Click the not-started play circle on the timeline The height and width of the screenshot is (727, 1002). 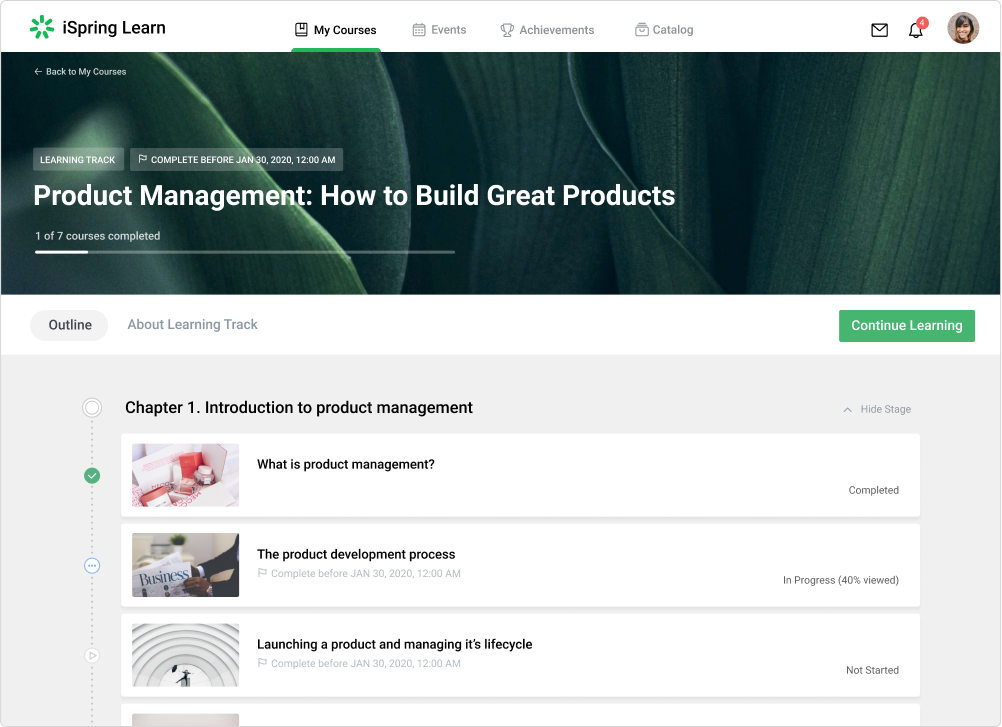(x=92, y=655)
